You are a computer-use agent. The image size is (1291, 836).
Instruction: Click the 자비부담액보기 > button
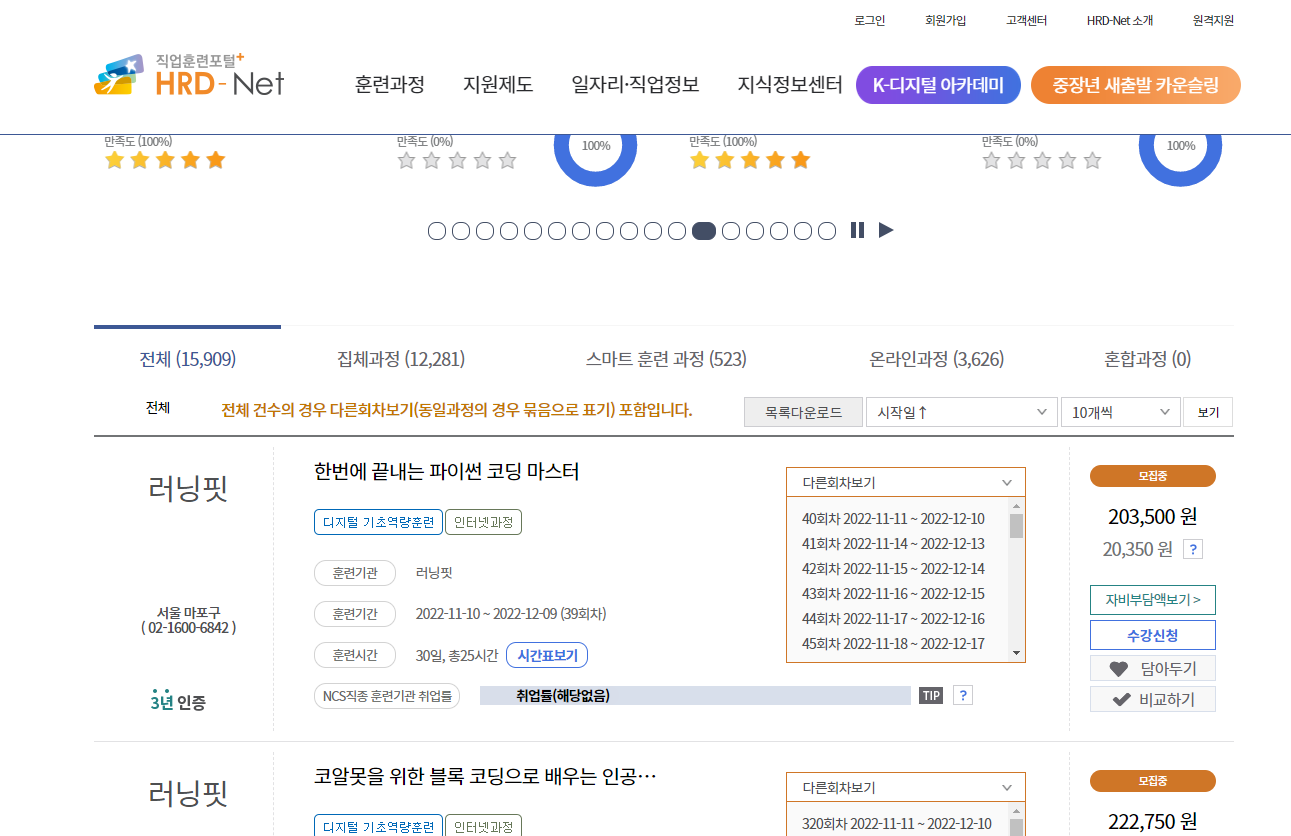(1153, 600)
